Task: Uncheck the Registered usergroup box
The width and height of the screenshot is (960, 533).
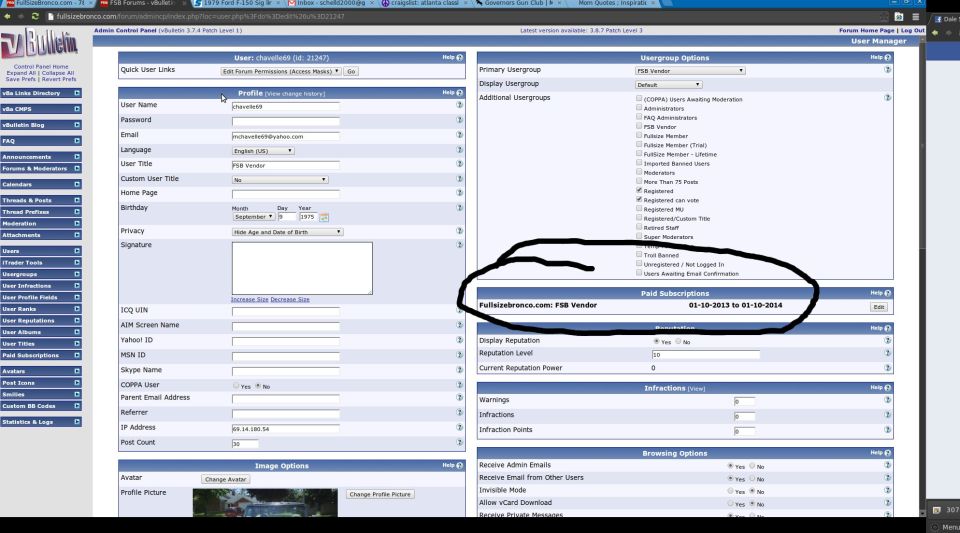Action: click(x=639, y=190)
